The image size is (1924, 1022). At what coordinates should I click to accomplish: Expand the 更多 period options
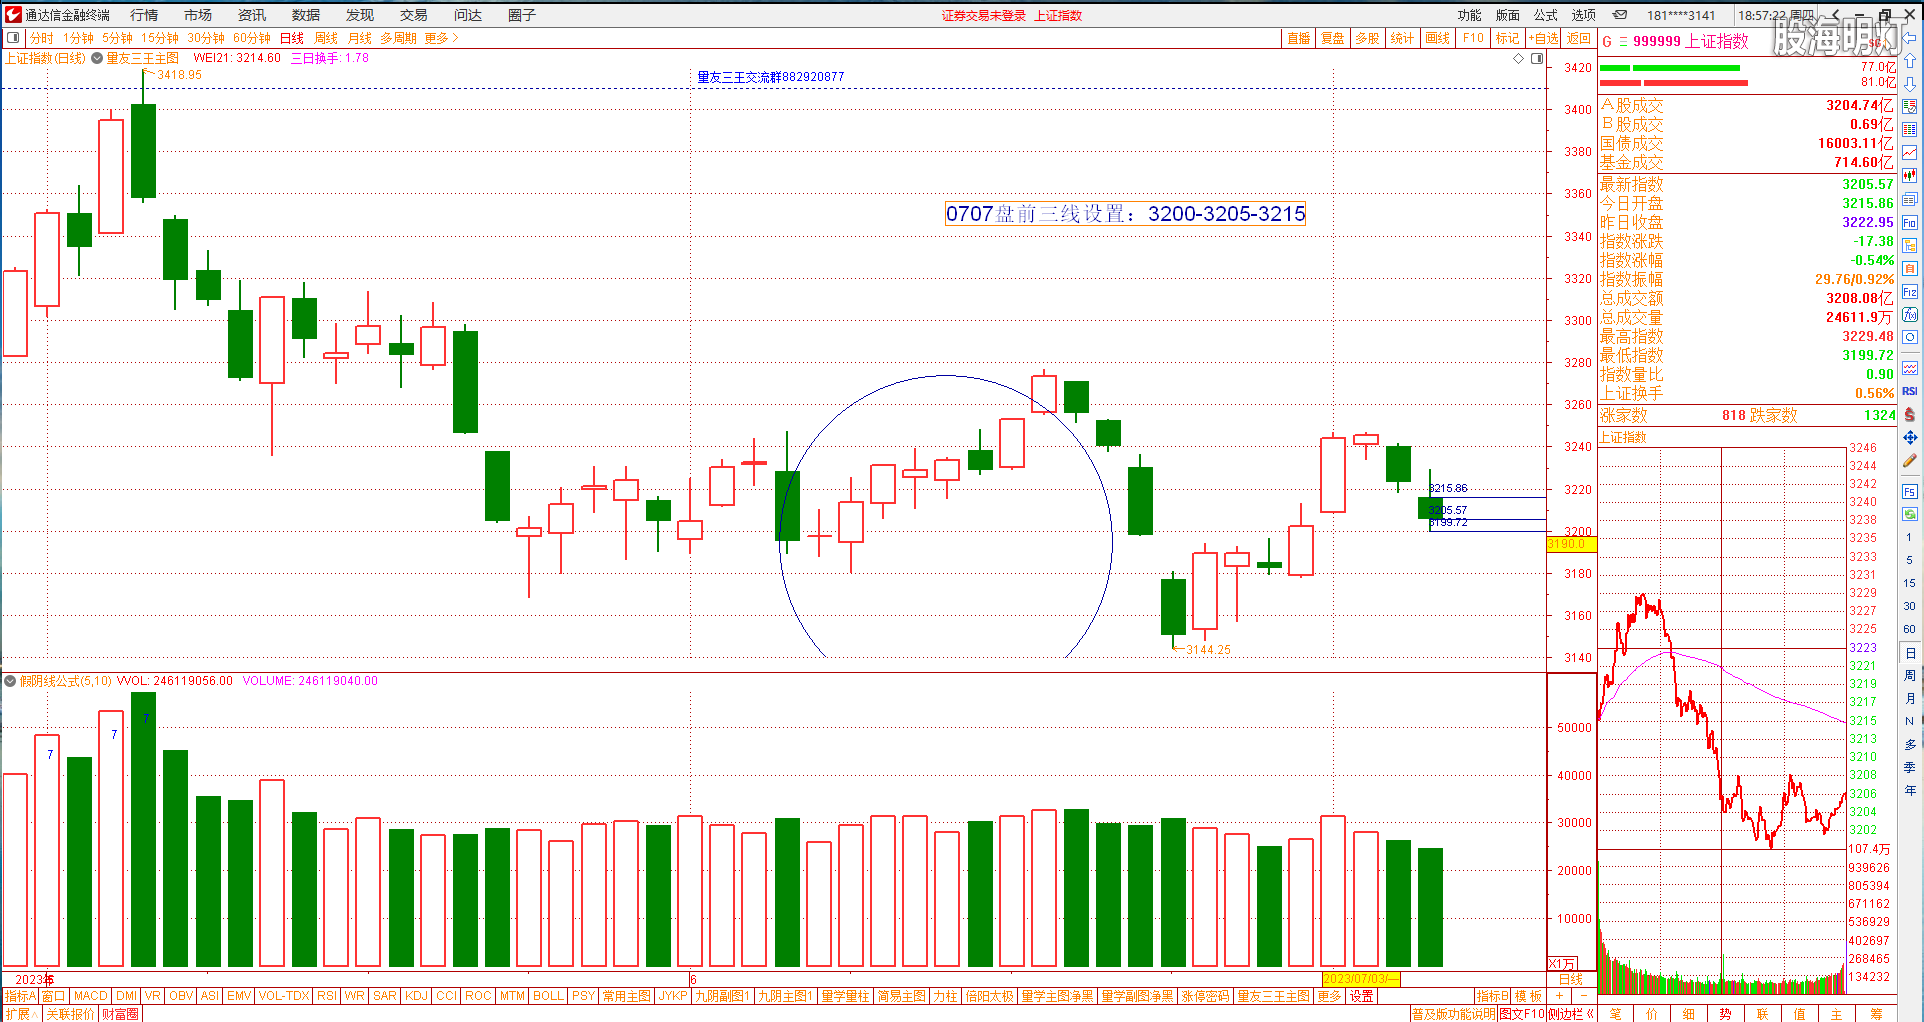pyautogui.click(x=441, y=38)
